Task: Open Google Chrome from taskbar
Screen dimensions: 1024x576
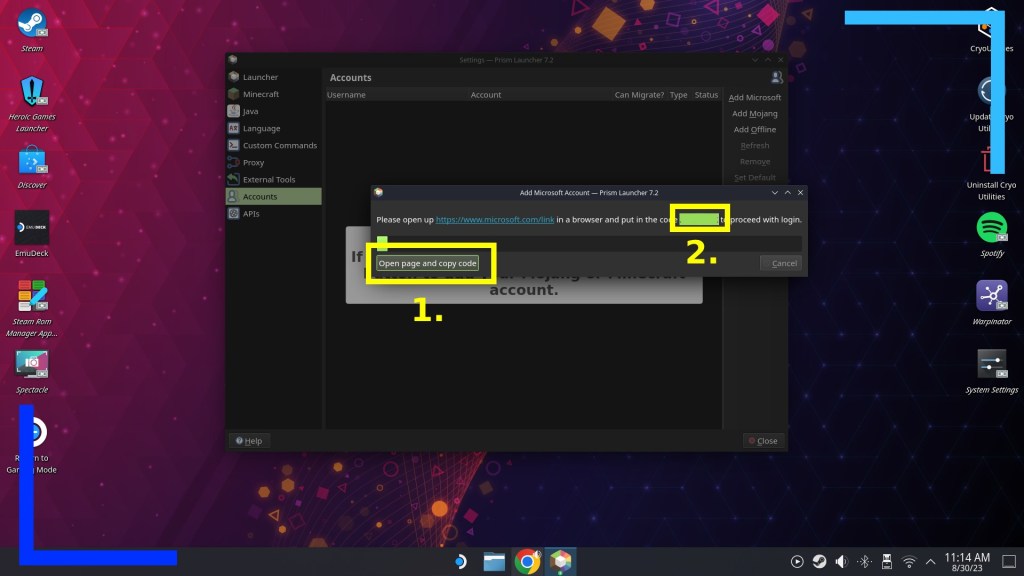Action: click(x=527, y=562)
